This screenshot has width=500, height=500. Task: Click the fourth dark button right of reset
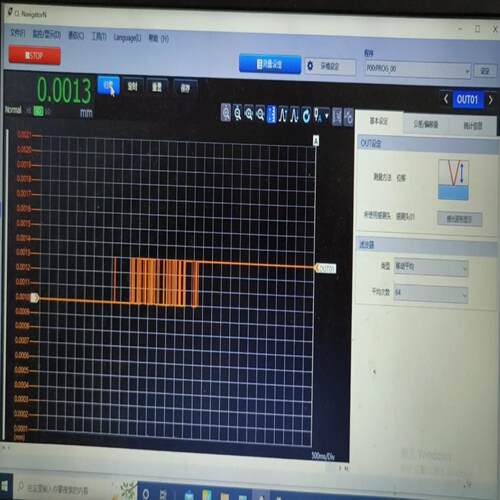pyautogui.click(x=185, y=88)
